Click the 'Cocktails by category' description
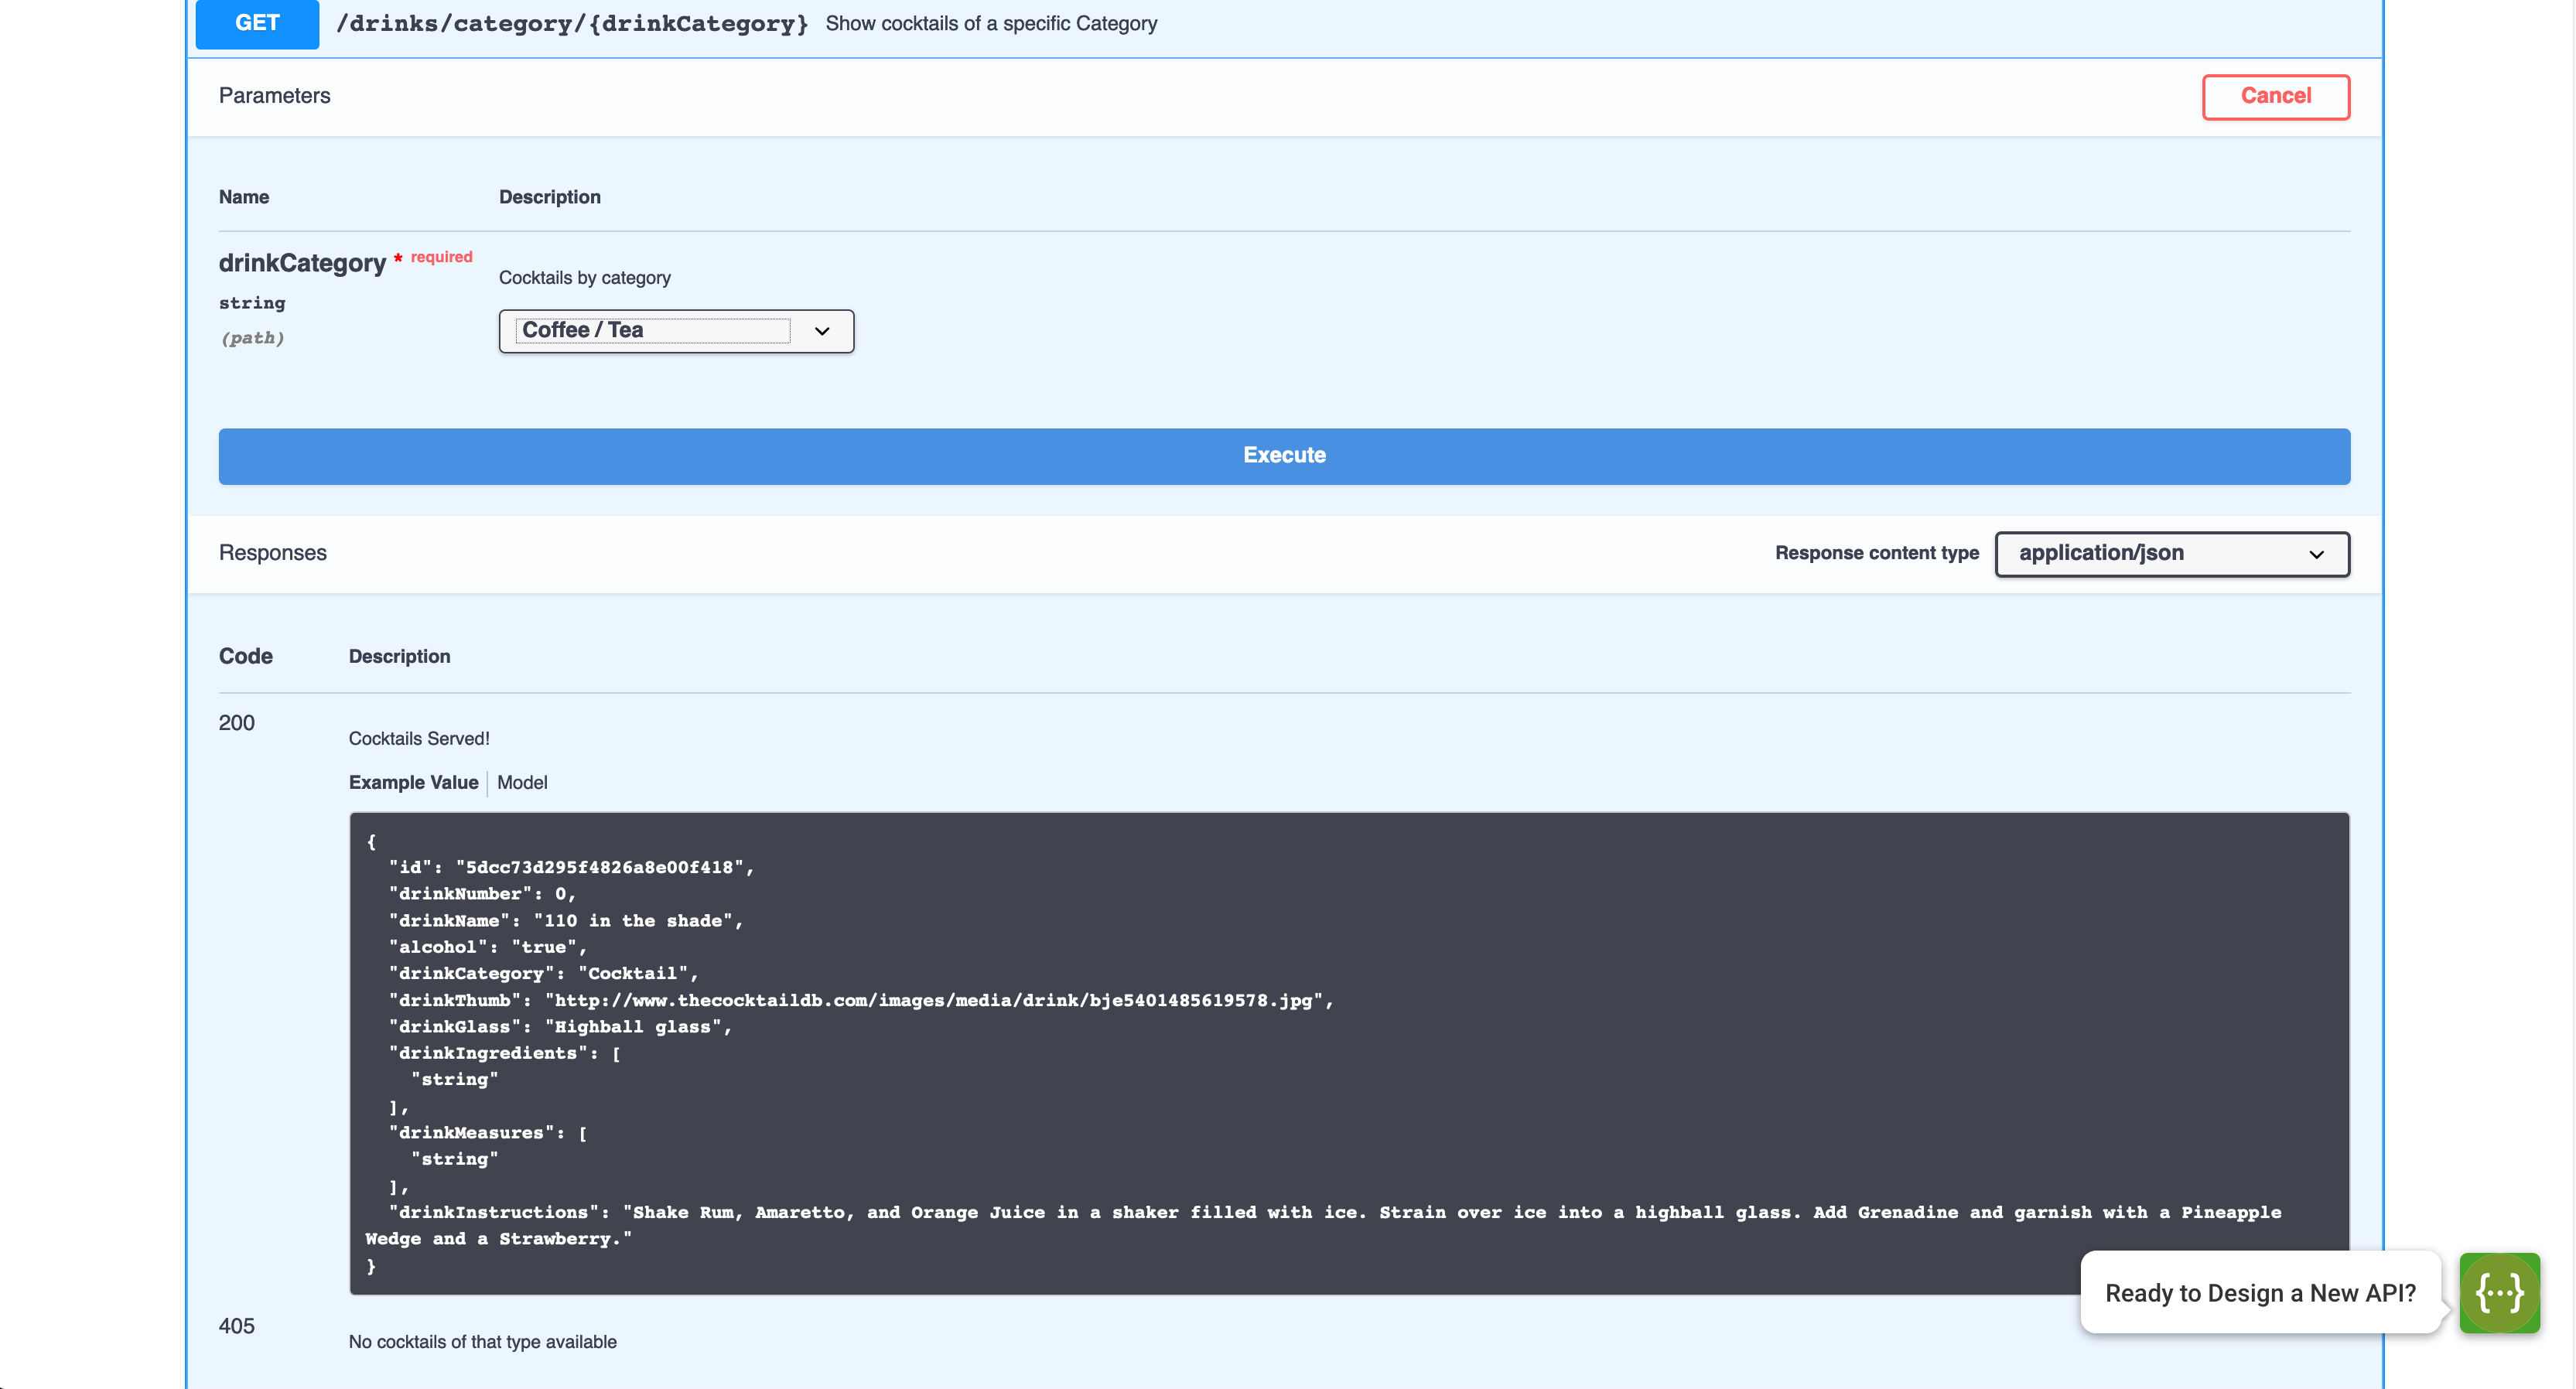Image resolution: width=2576 pixels, height=1389 pixels. click(584, 278)
